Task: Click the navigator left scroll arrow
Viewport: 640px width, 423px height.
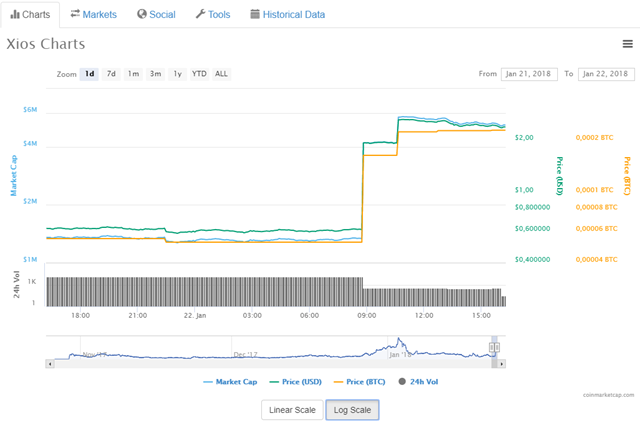Action: point(50,364)
